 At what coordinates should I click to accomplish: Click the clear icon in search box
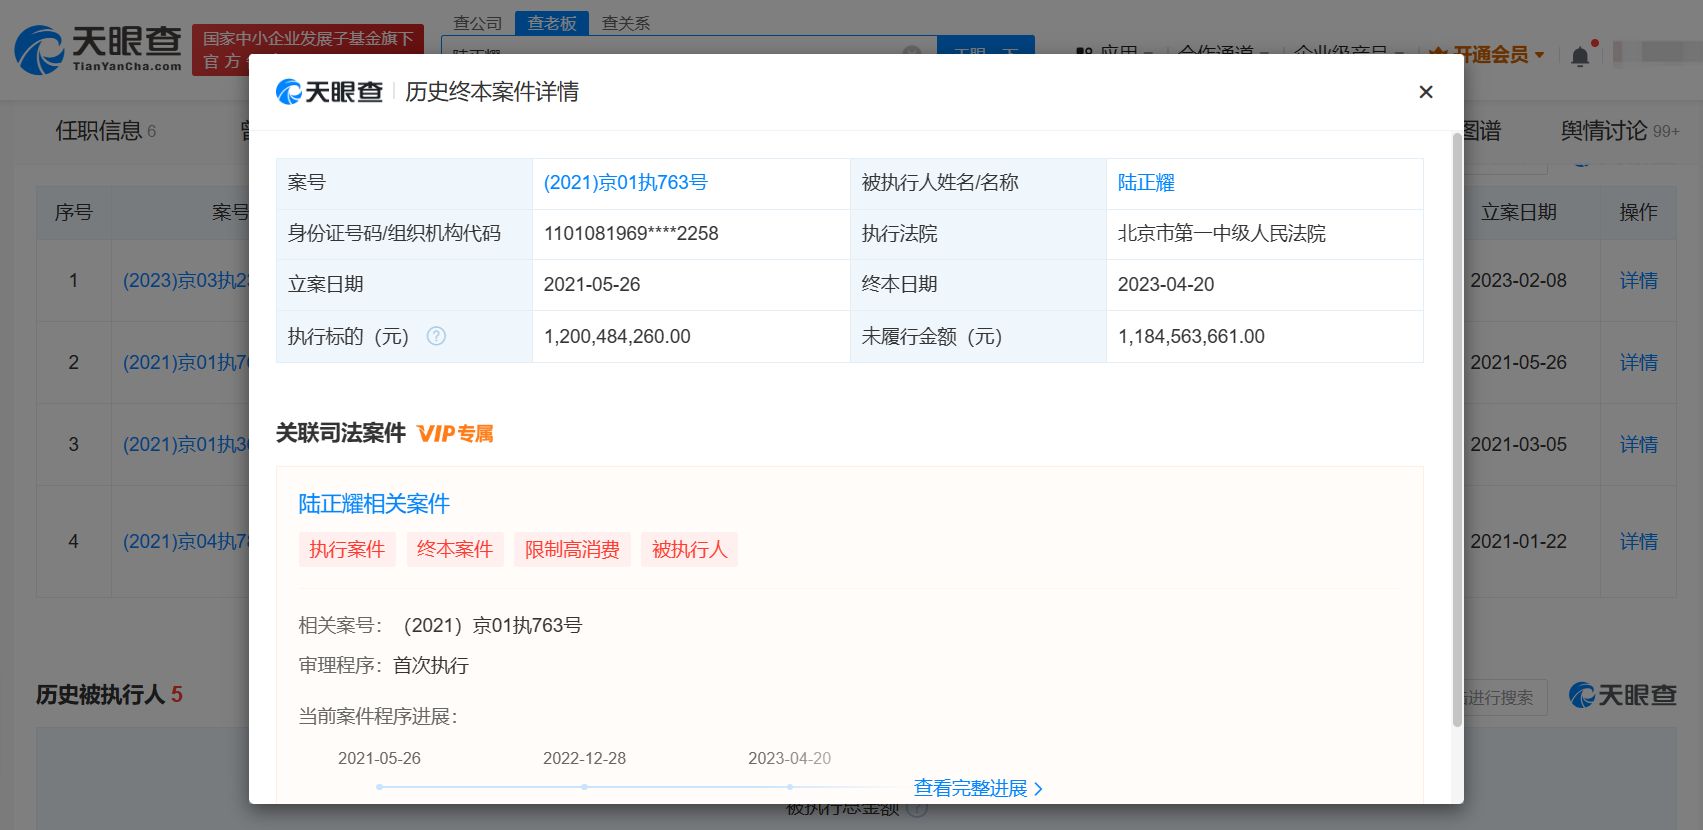click(x=912, y=52)
